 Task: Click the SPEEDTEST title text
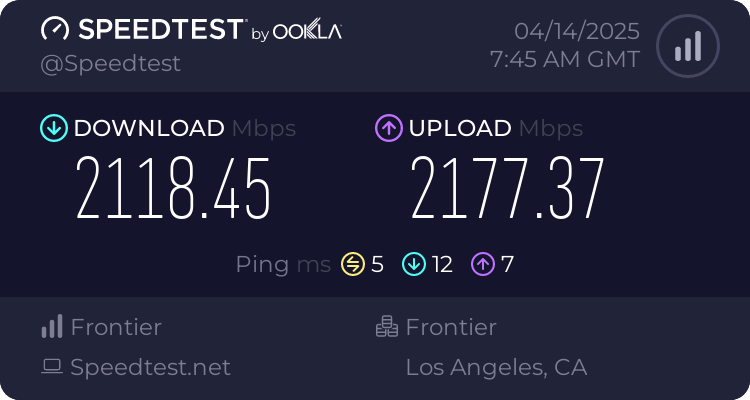tap(159, 29)
